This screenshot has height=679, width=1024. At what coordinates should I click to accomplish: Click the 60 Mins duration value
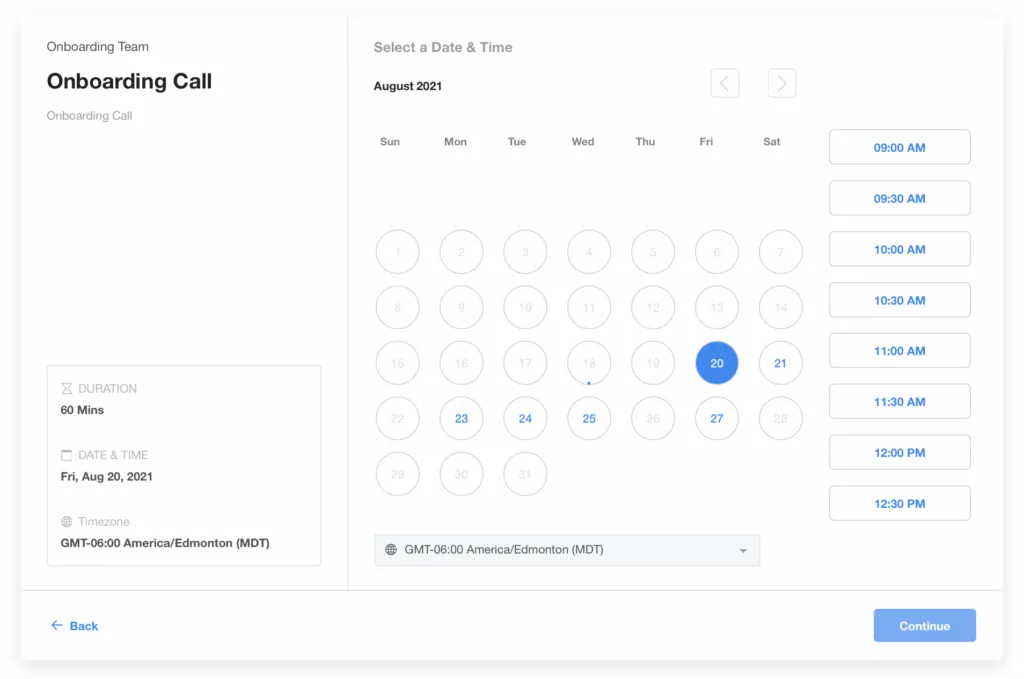pyautogui.click(x=82, y=410)
